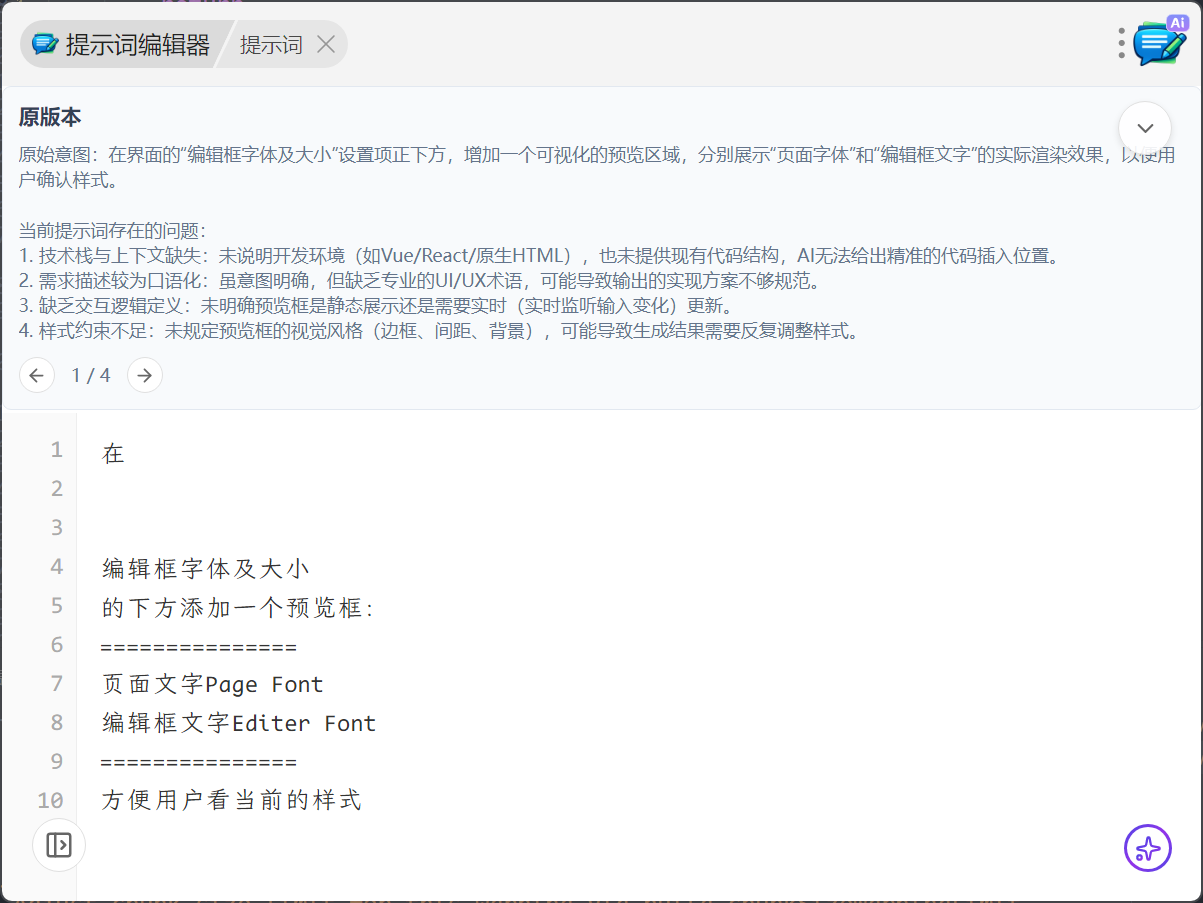1203x903 pixels.
Task: Click issue 2 需求描述较为口语化 line
Action: 420,281
